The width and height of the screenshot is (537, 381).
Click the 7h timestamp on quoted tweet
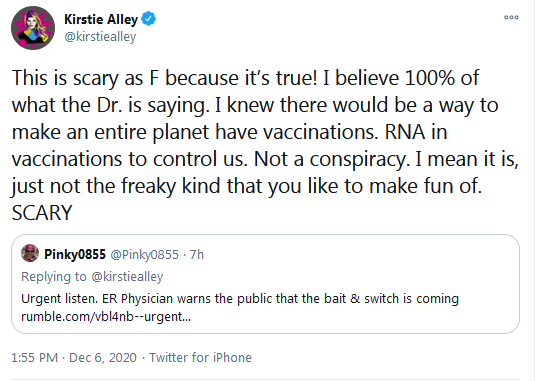coord(197,255)
